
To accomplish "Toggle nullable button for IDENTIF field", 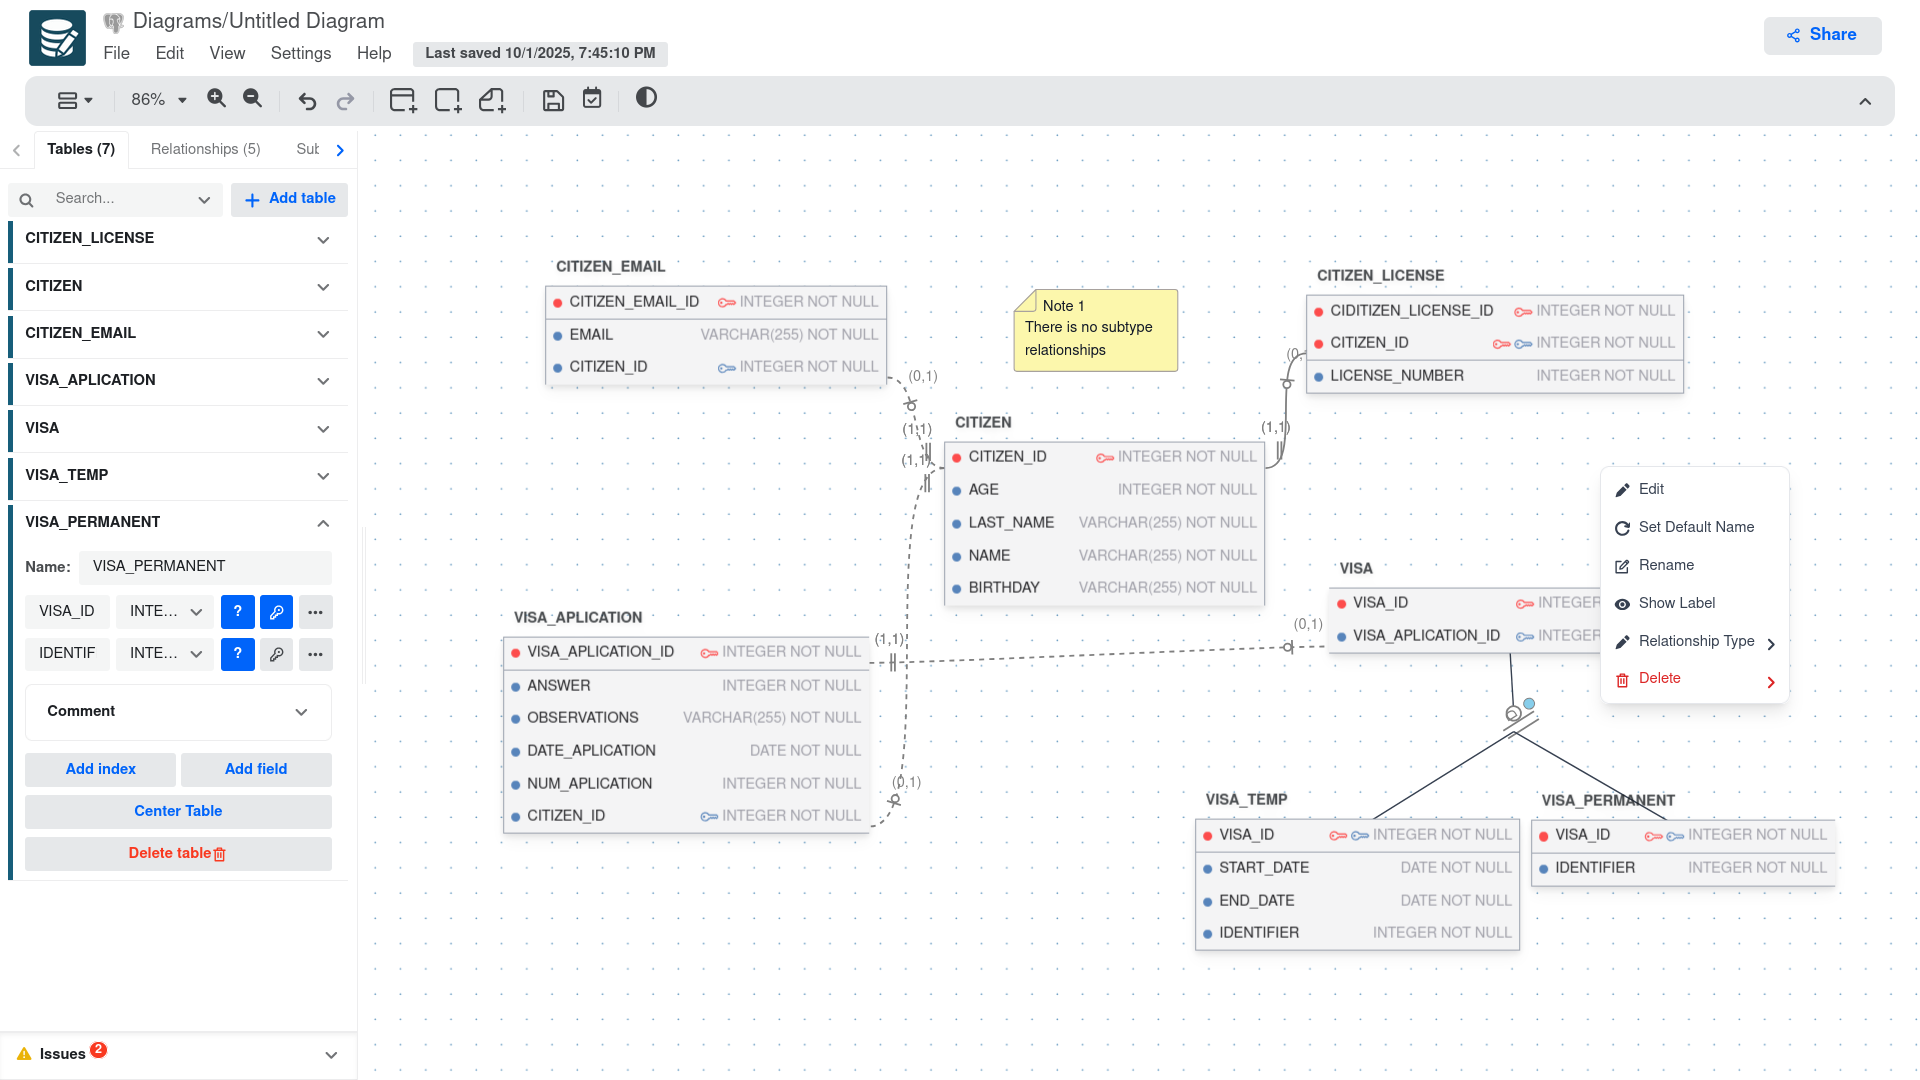I will click(x=237, y=654).
